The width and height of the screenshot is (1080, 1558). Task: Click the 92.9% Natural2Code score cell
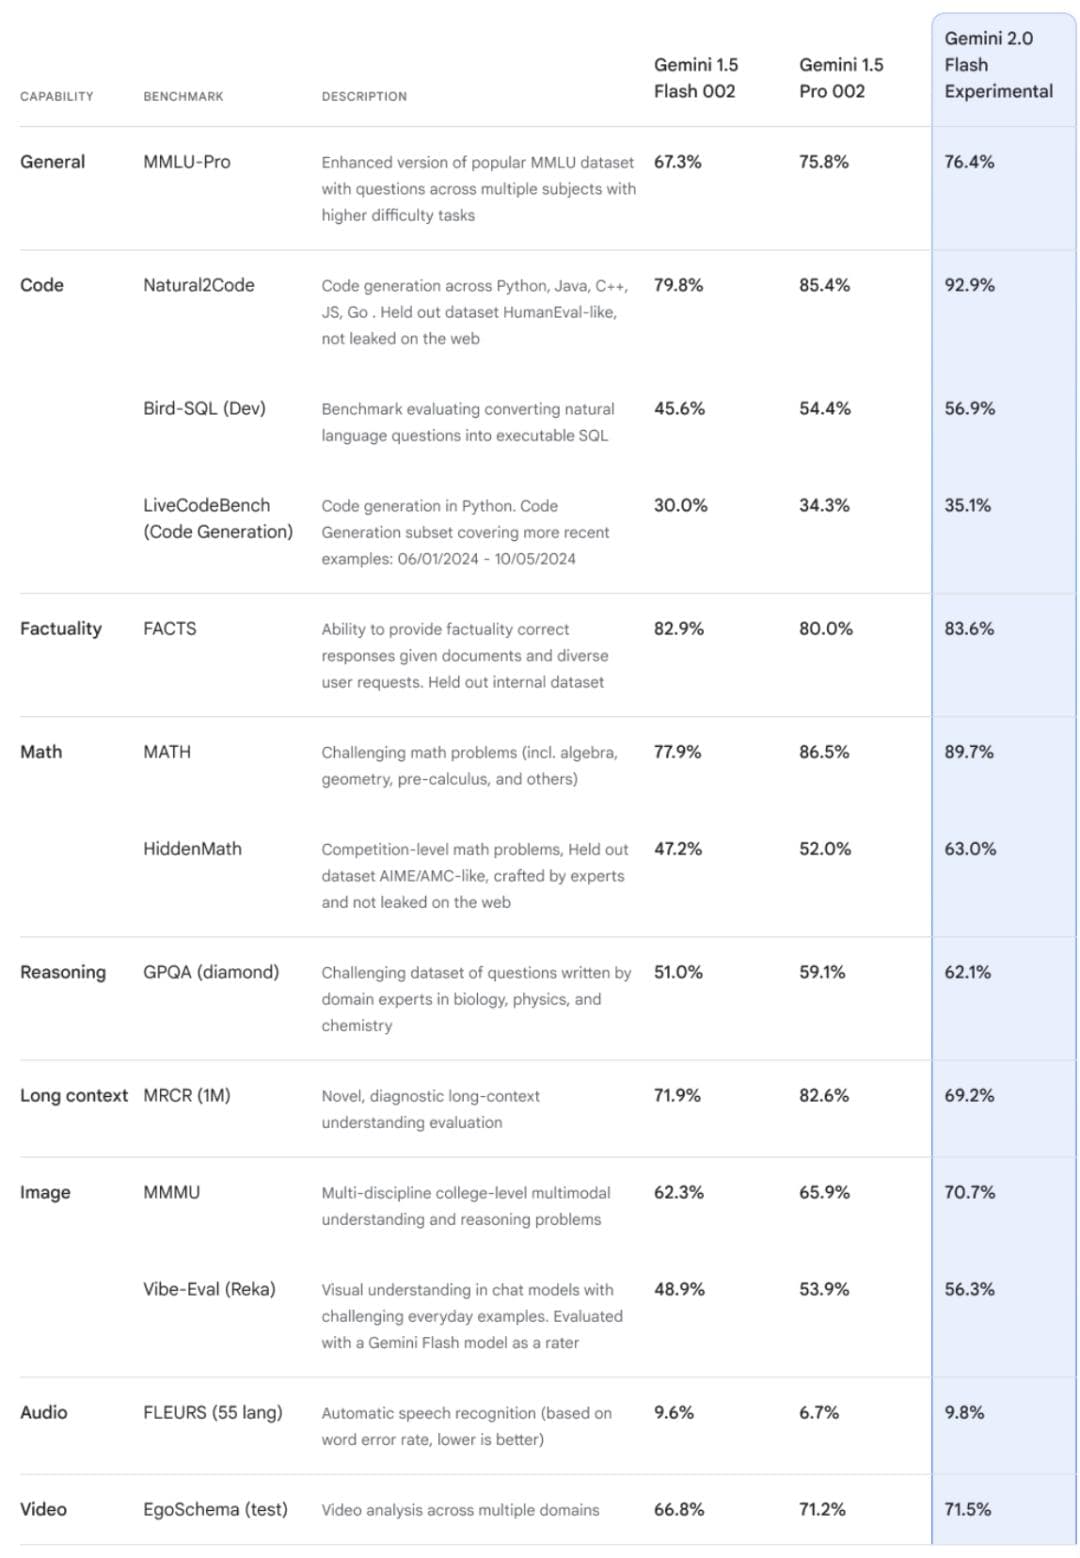pyautogui.click(x=969, y=285)
